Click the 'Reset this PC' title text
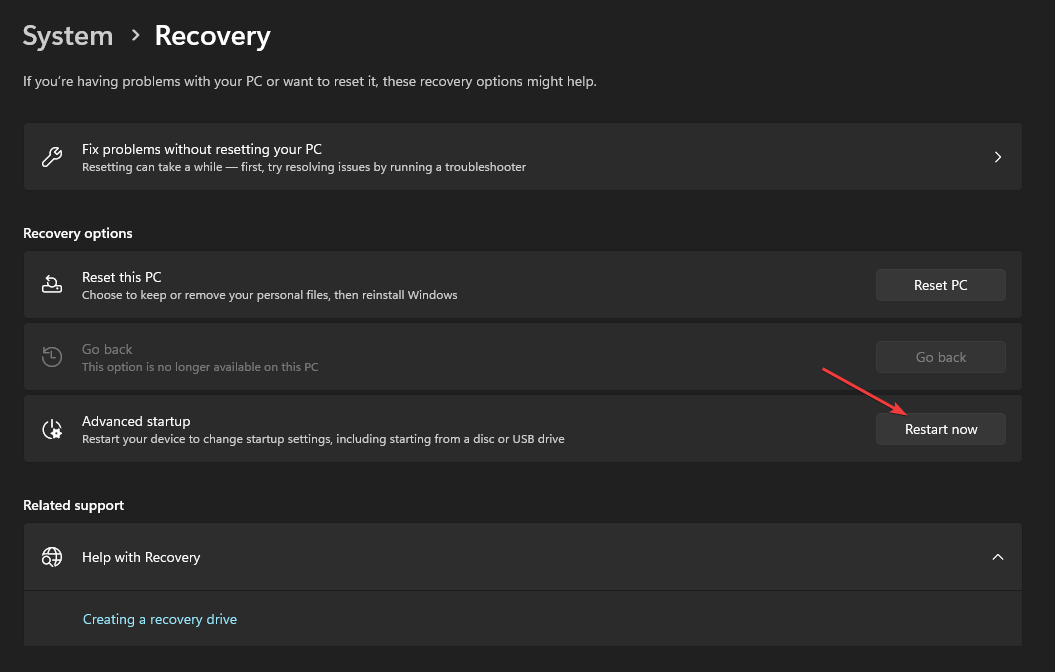 tap(122, 277)
